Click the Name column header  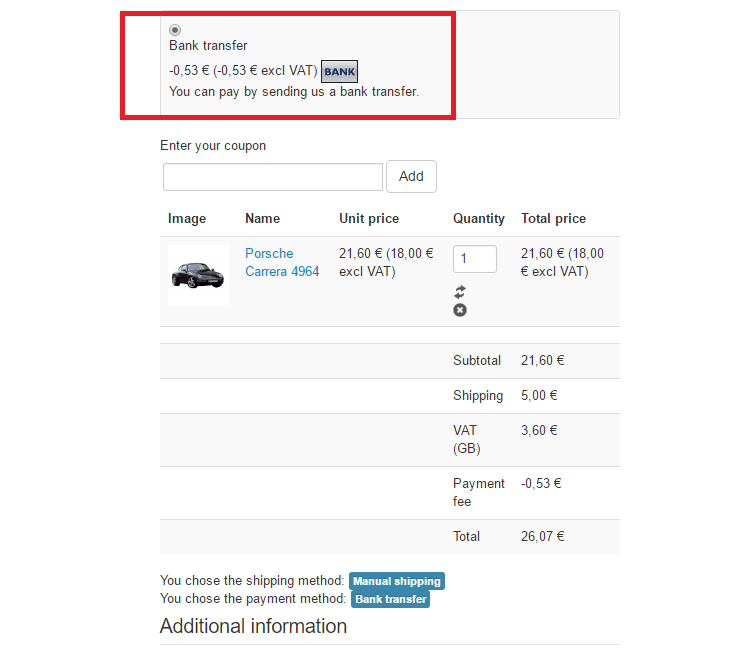click(262, 218)
